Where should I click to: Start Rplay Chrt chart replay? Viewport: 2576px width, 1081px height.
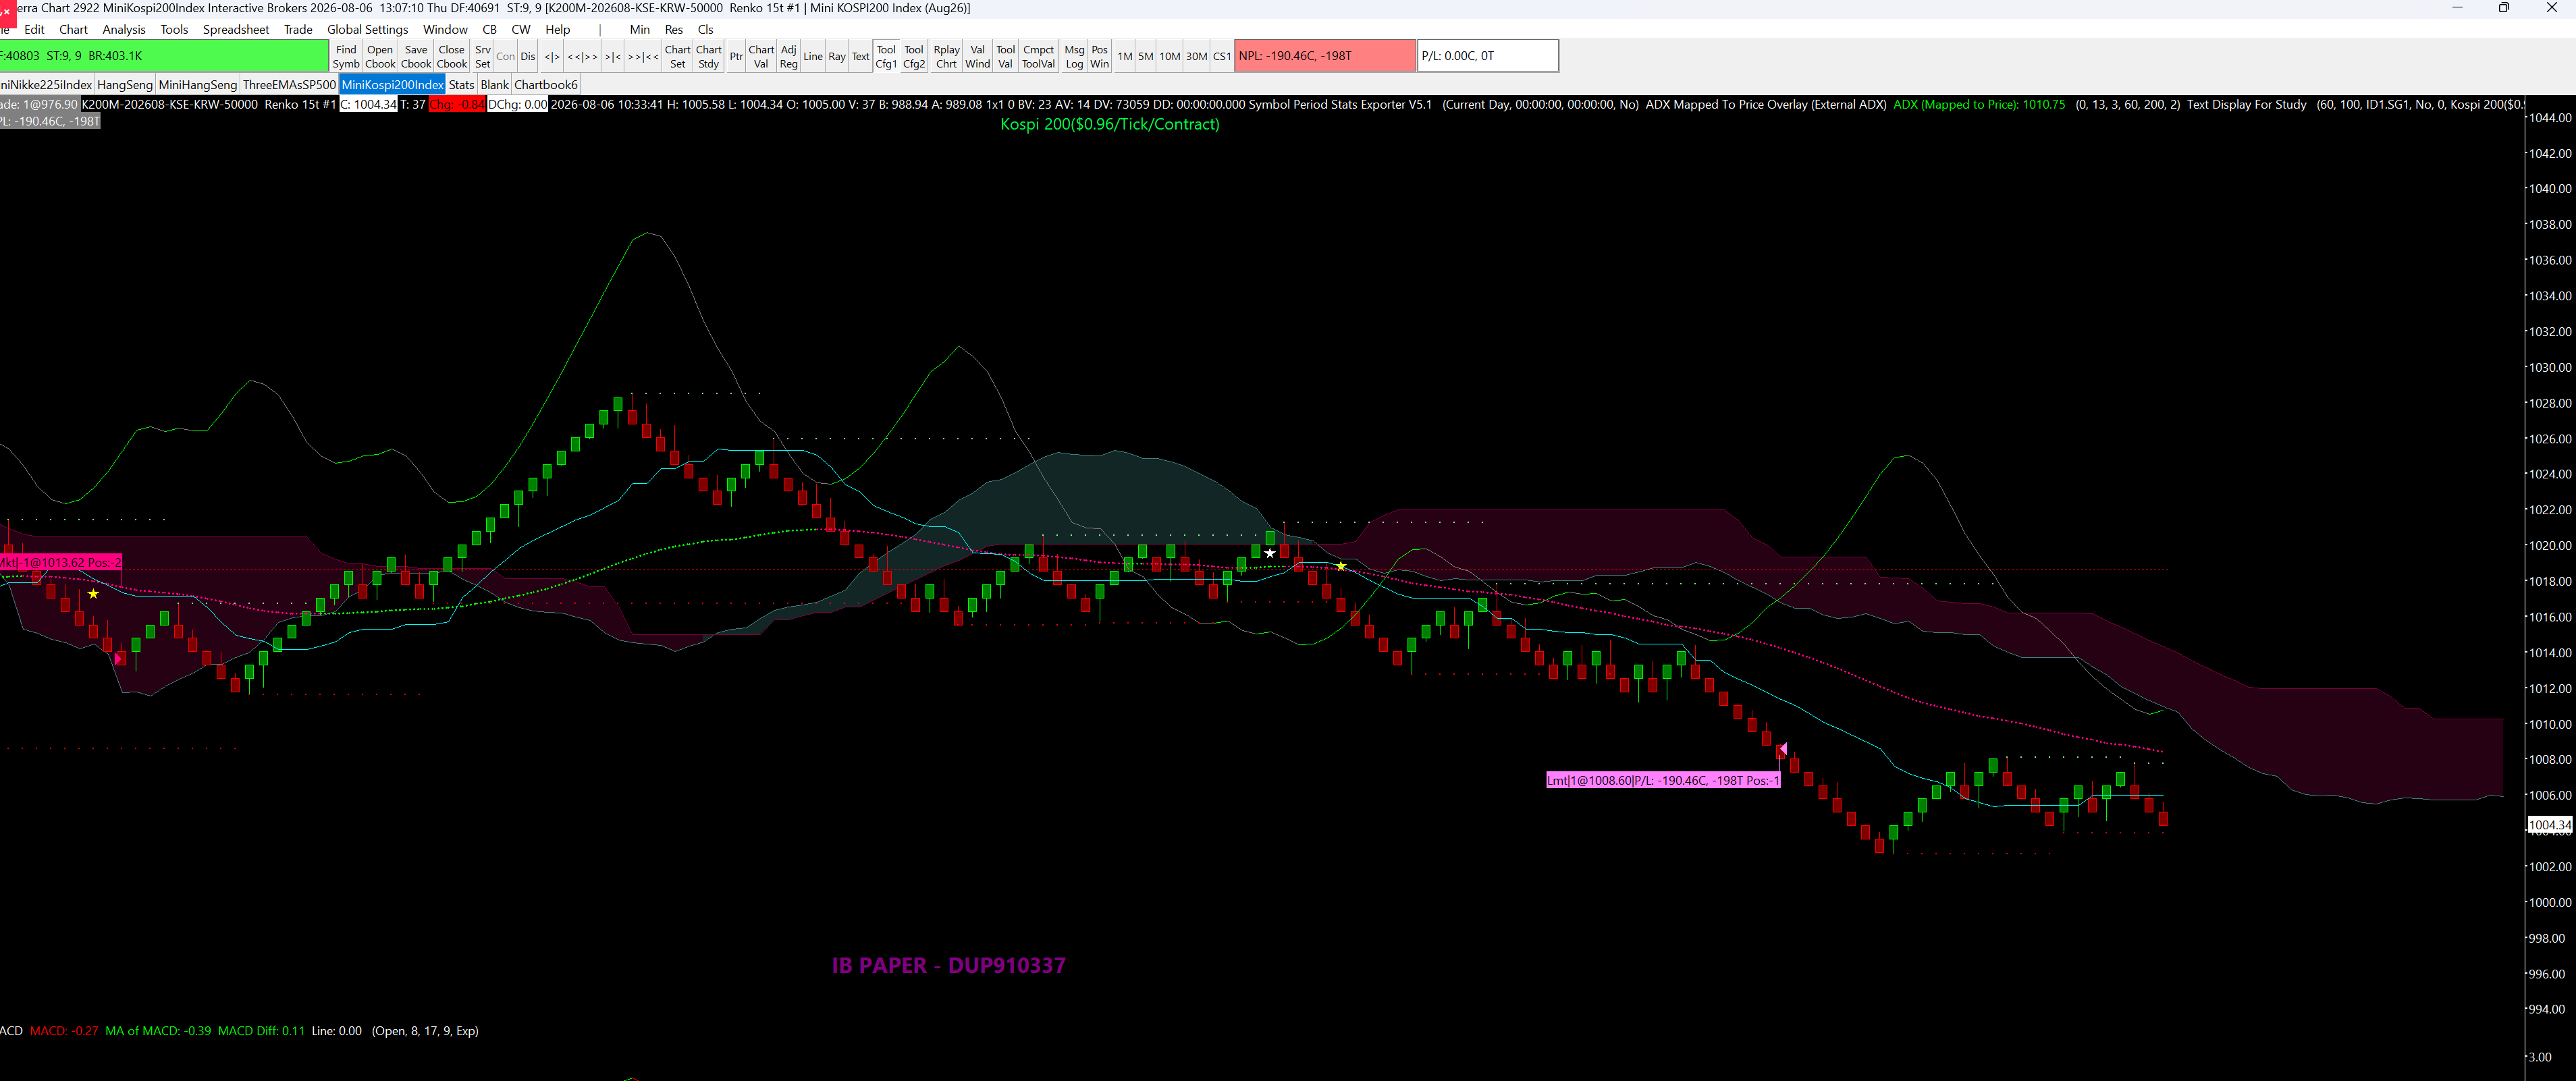(946, 56)
